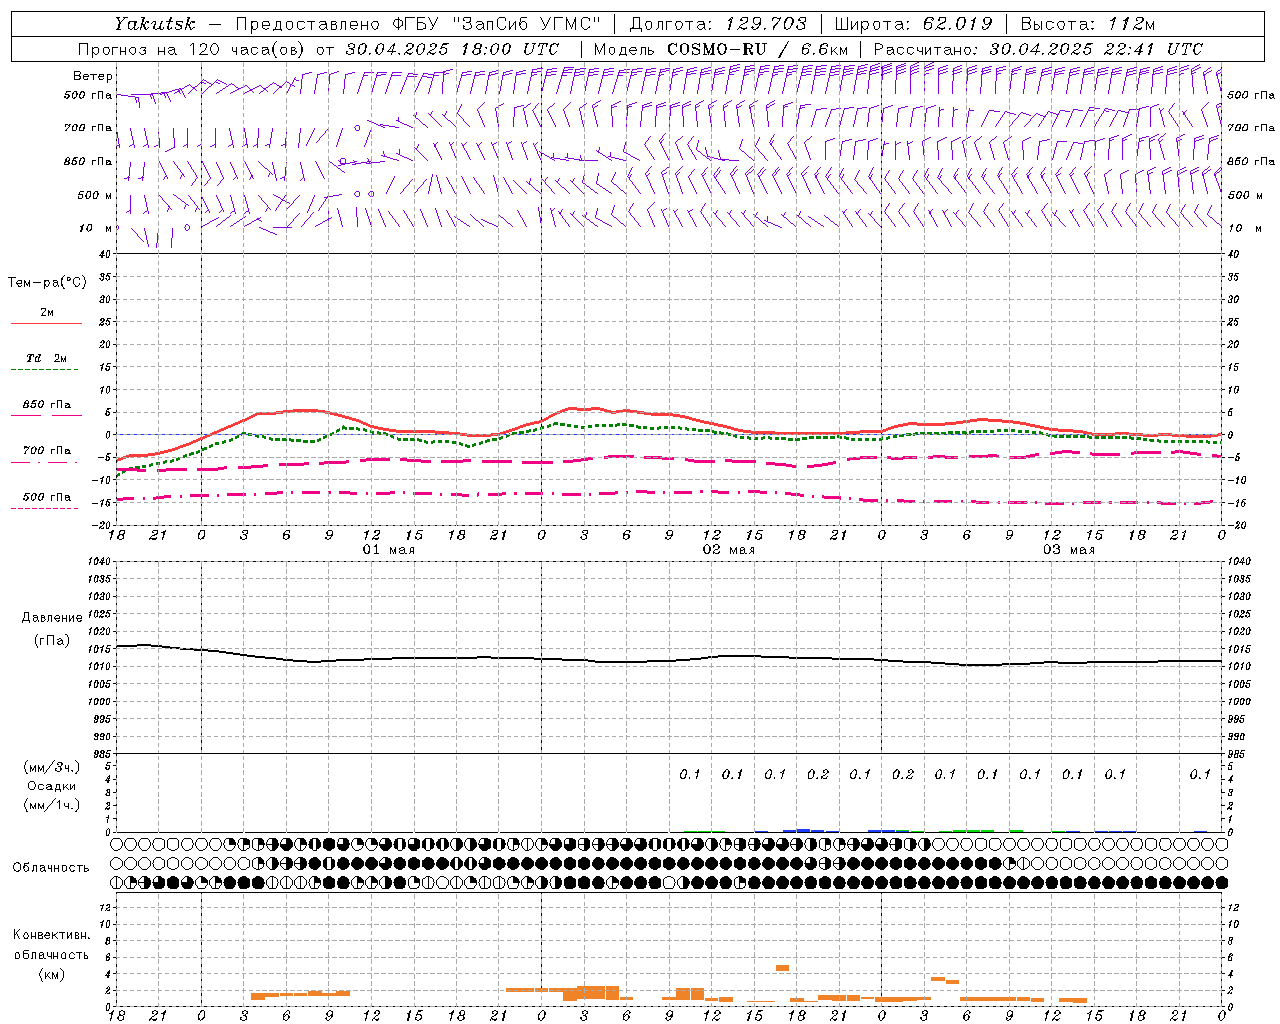Click the tallest orange convective cloud bar near 5 km
The width and height of the screenshot is (1280, 1024).
(x=782, y=968)
